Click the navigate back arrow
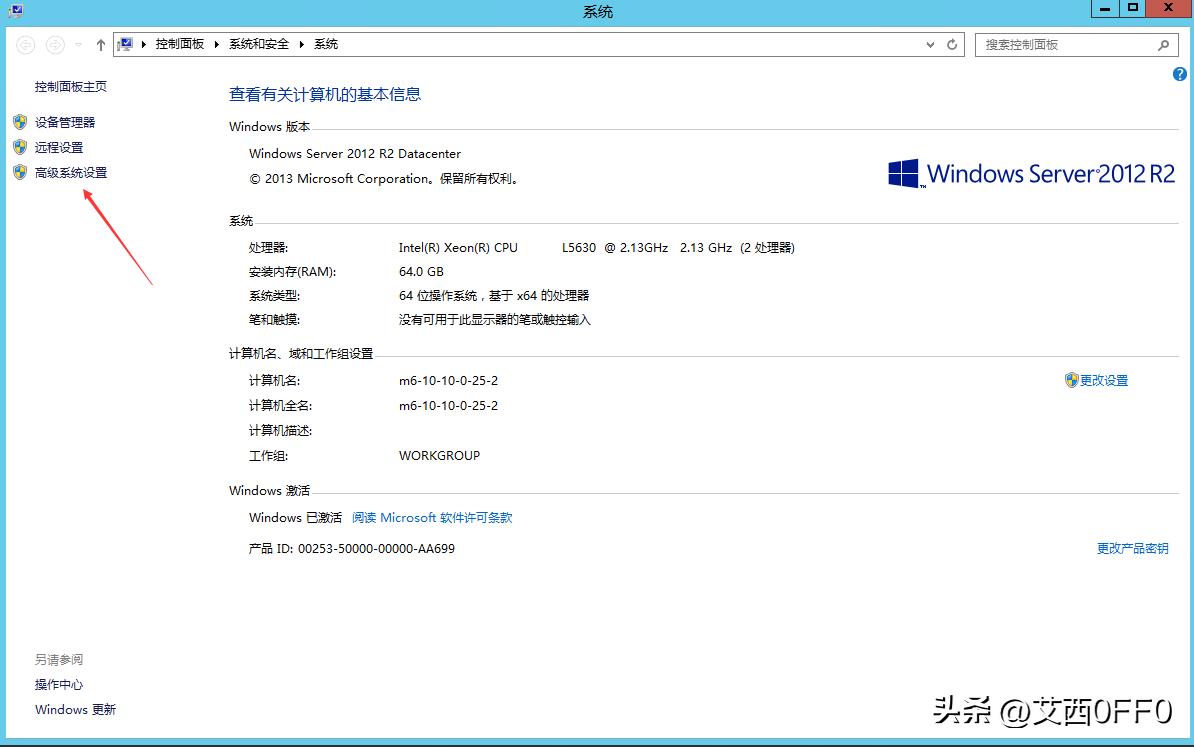This screenshot has height=747, width=1194. coord(25,44)
